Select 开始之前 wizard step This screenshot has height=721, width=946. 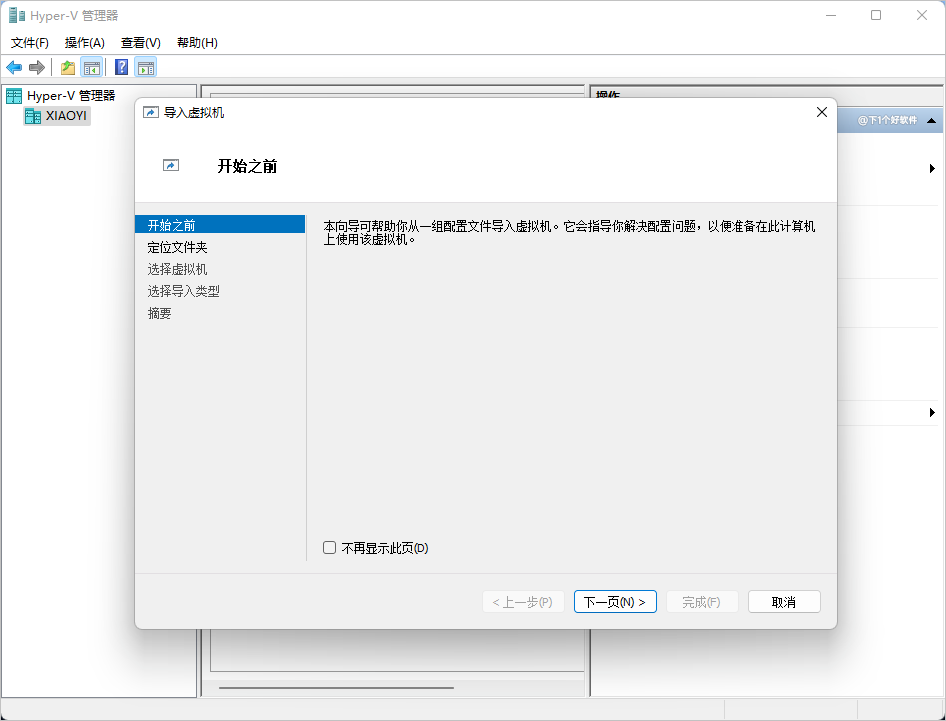(220, 225)
